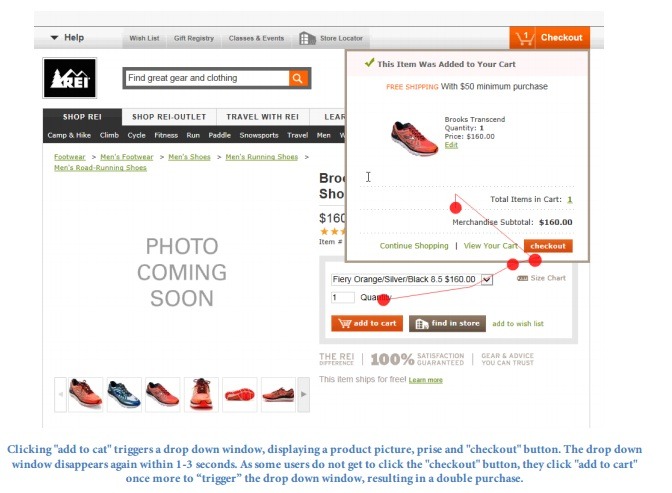Focus the Quantity input field

(x=342, y=298)
